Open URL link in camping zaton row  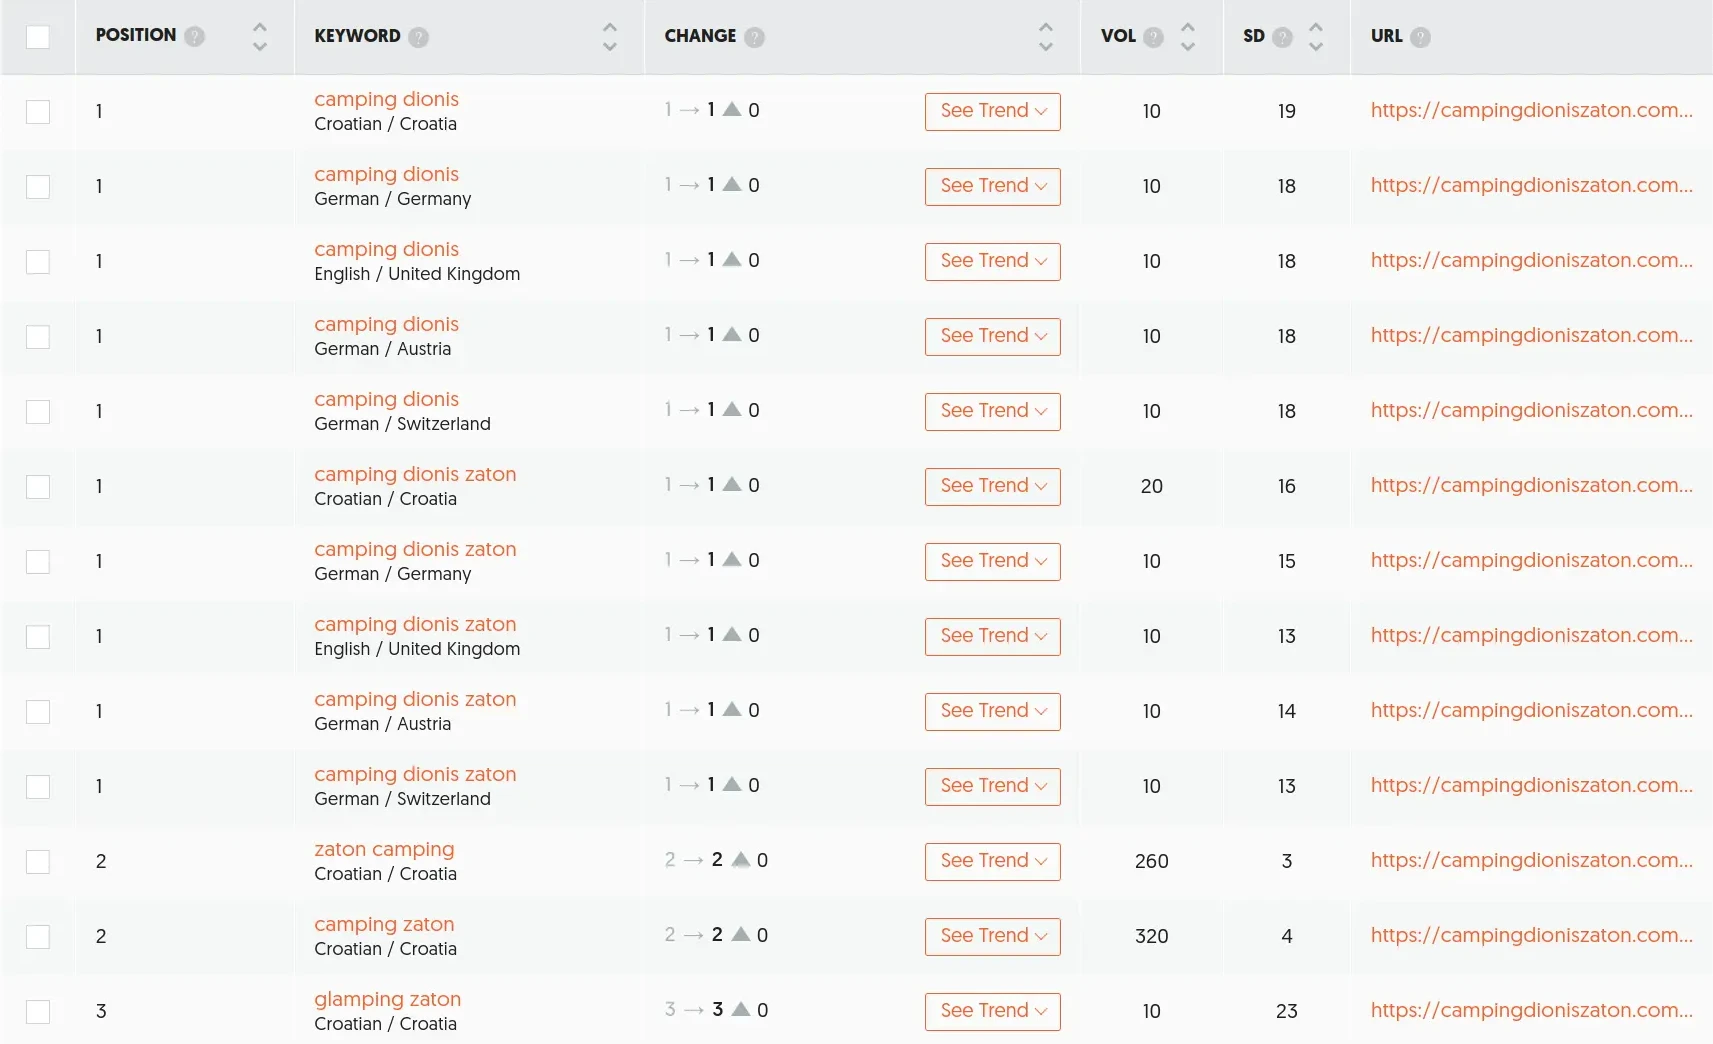pyautogui.click(x=1530, y=935)
